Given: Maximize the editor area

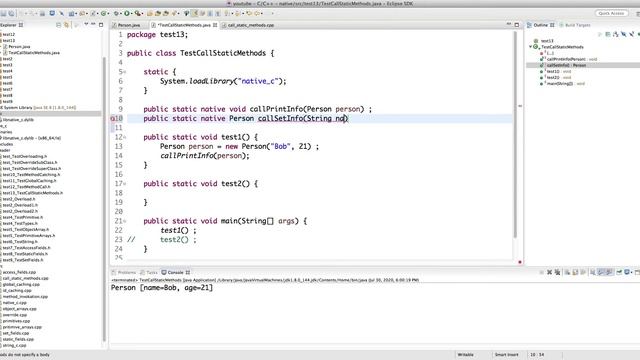Looking at the screenshot, I should [x=517, y=25].
